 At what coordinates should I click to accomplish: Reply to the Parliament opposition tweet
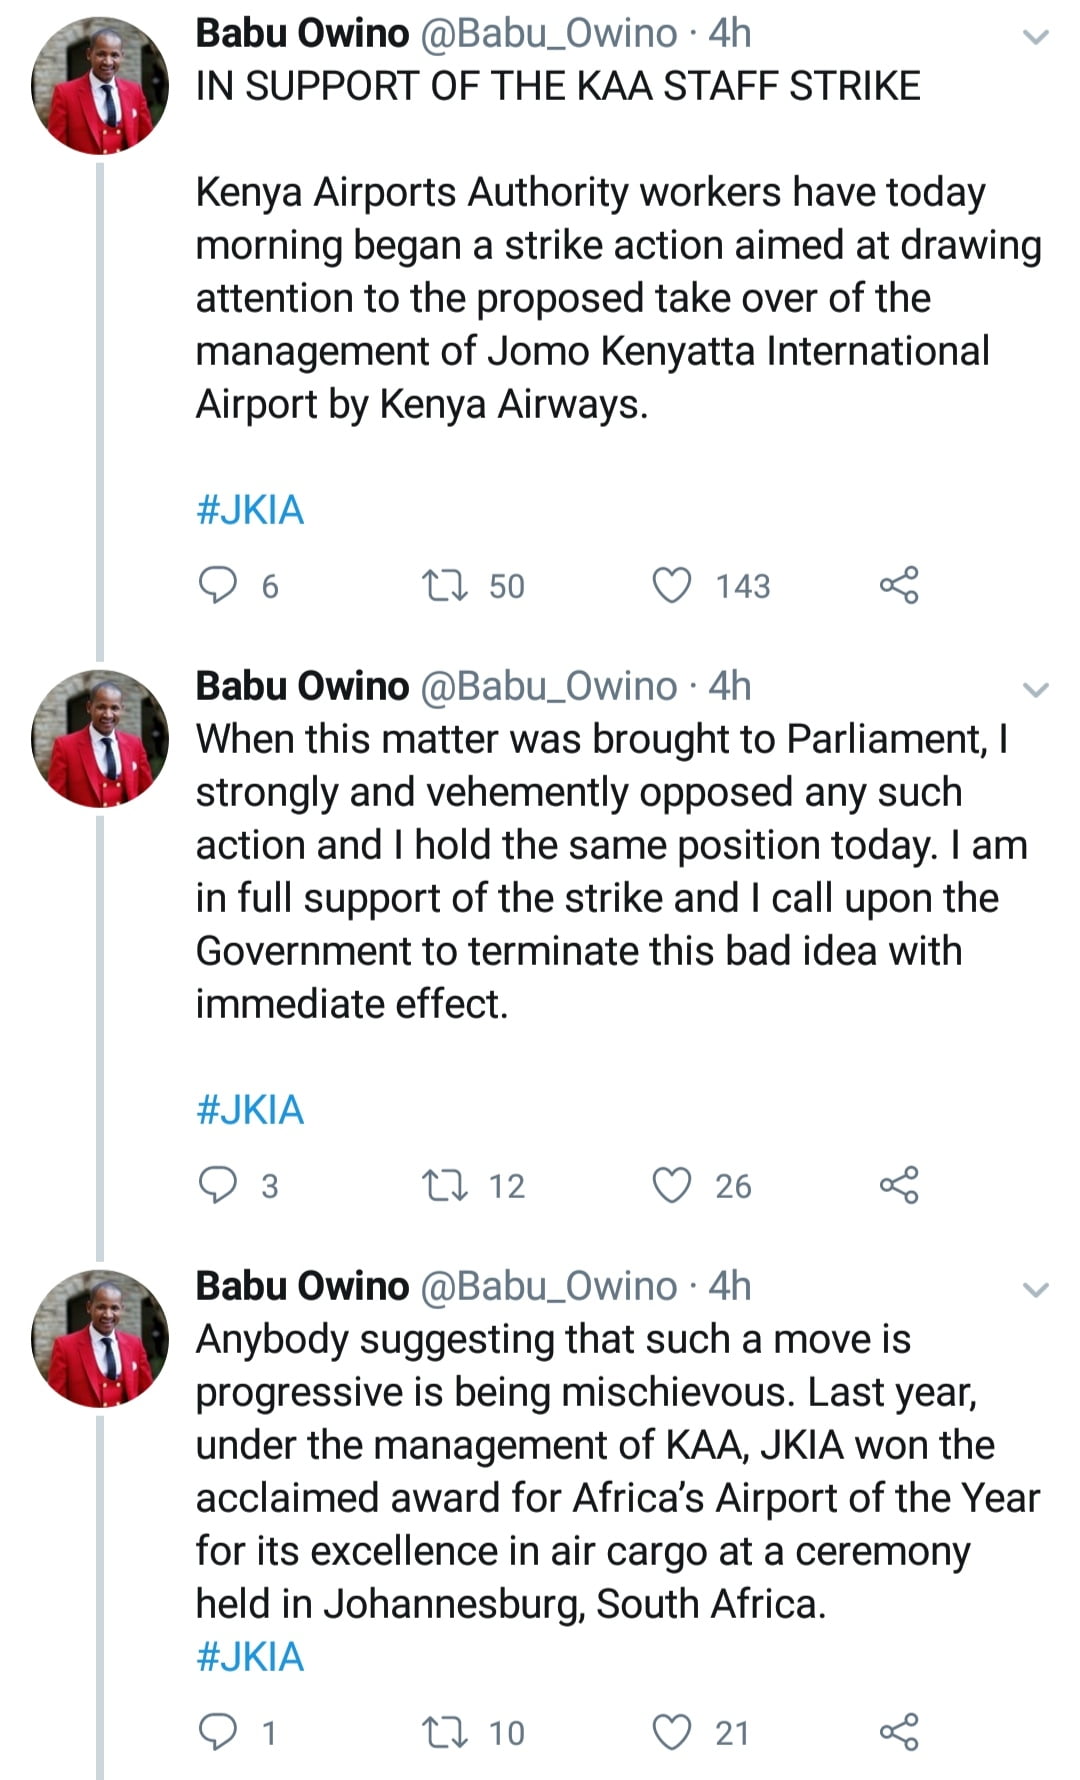tap(218, 1185)
